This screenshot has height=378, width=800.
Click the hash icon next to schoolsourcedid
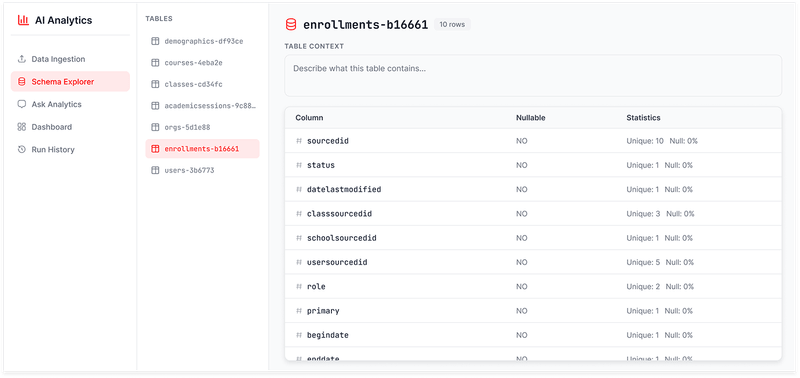(x=299, y=238)
